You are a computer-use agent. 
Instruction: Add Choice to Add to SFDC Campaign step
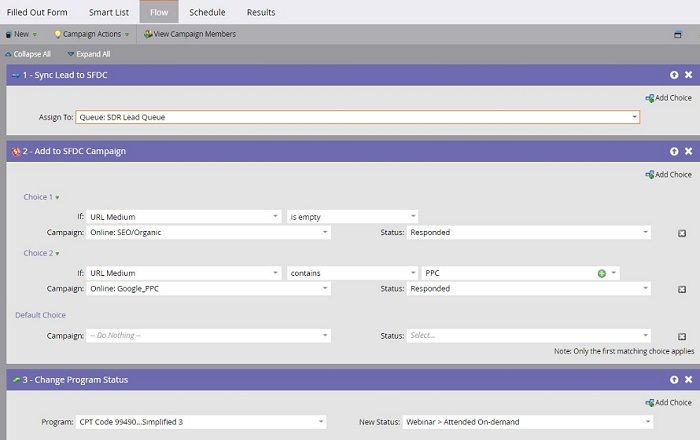[668, 174]
